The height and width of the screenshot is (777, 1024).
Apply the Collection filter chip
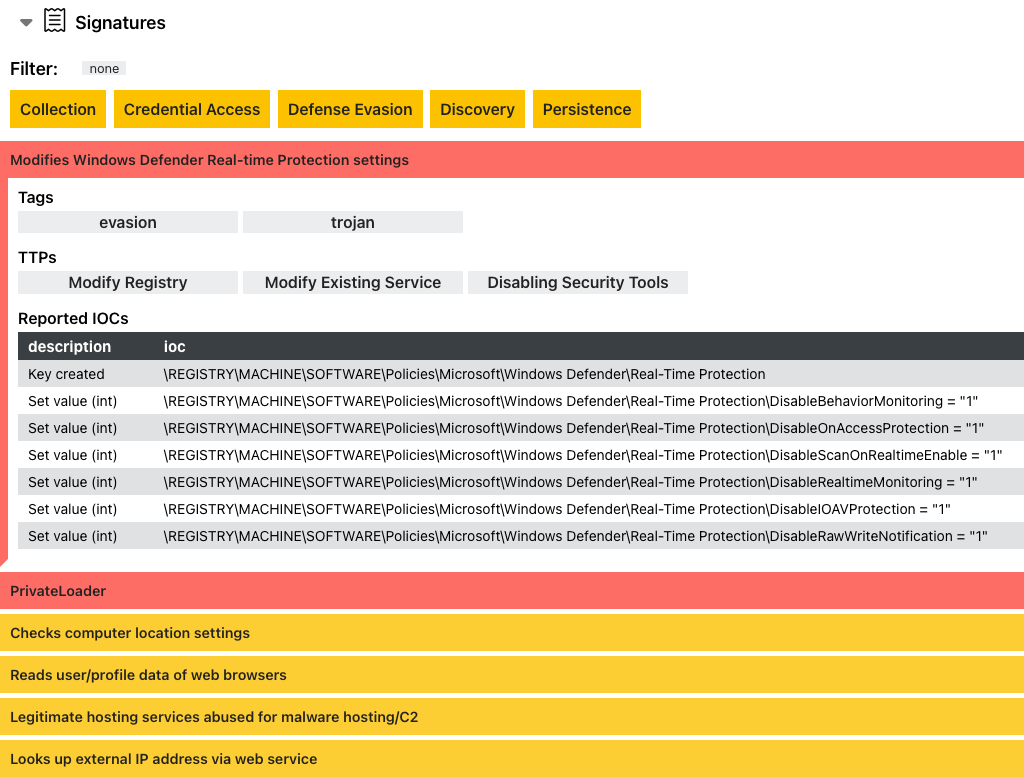[57, 109]
